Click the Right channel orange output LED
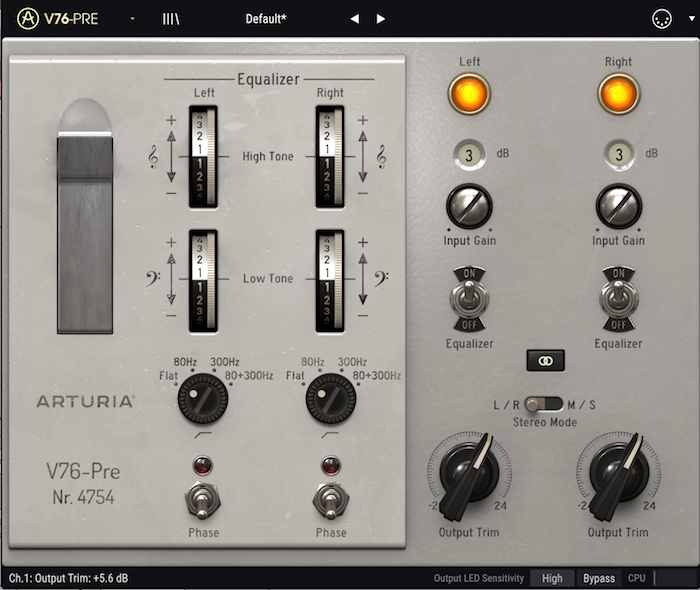 click(618, 94)
